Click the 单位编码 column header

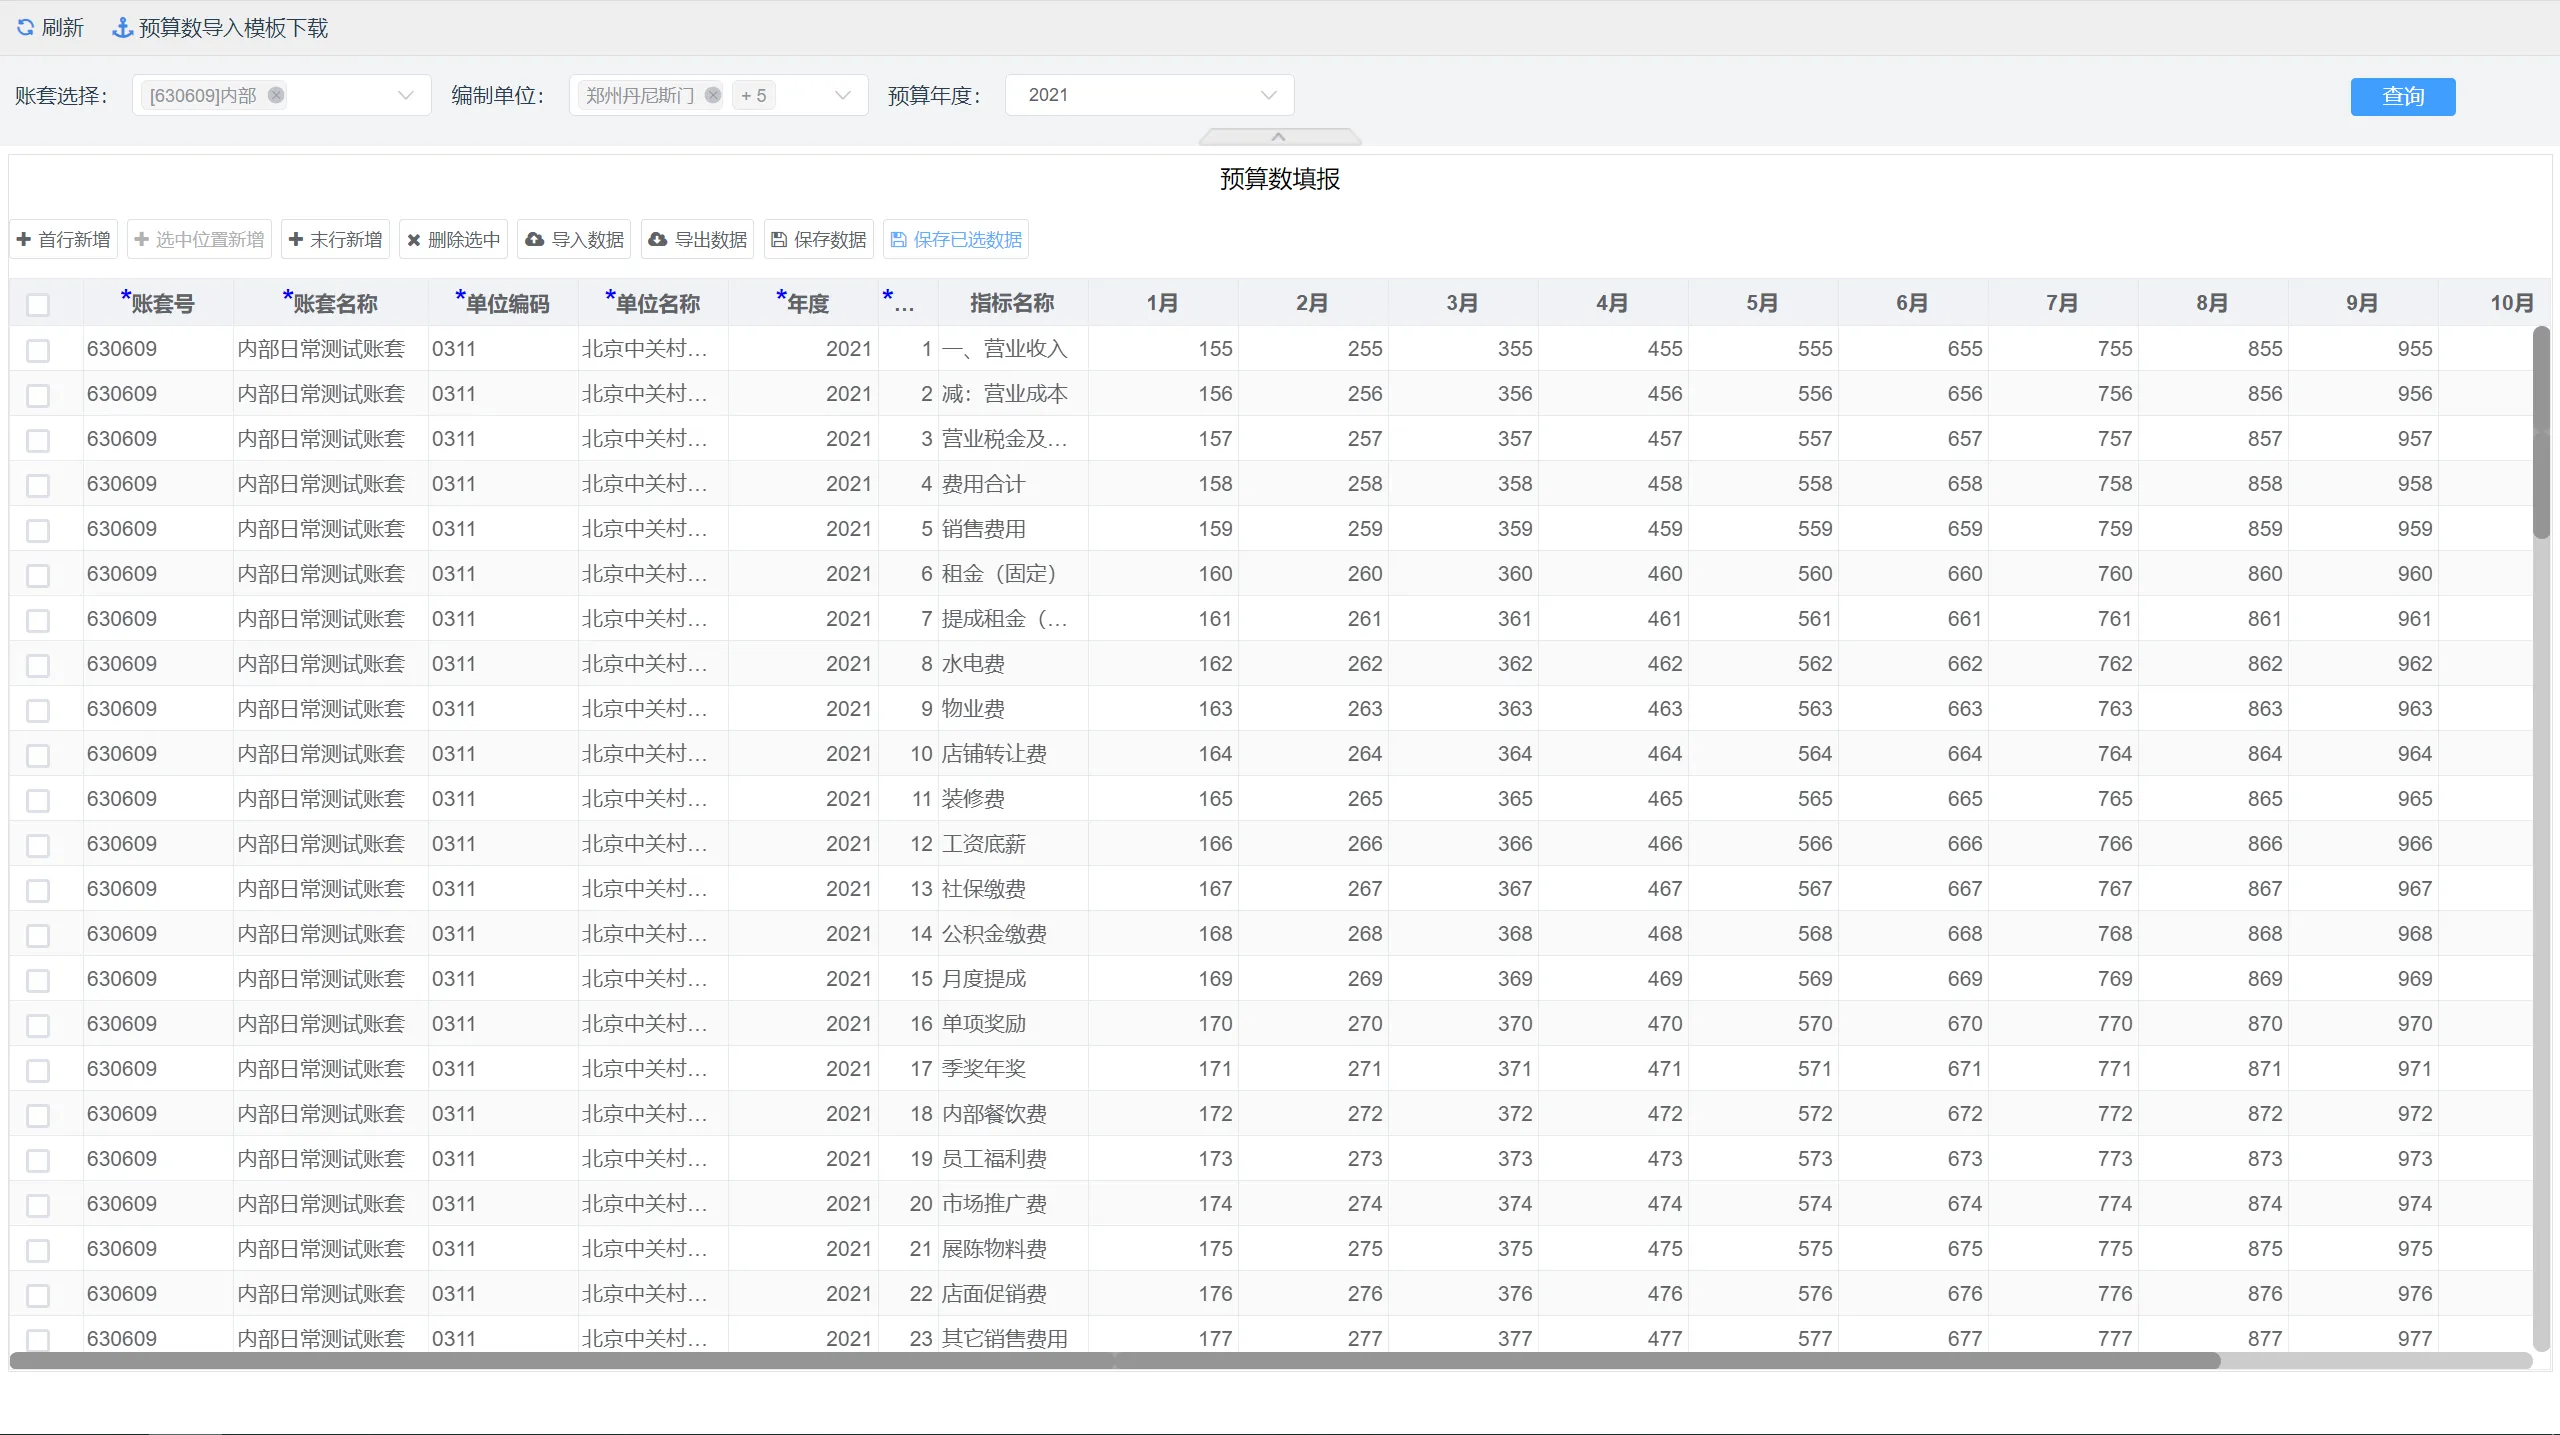(x=503, y=303)
